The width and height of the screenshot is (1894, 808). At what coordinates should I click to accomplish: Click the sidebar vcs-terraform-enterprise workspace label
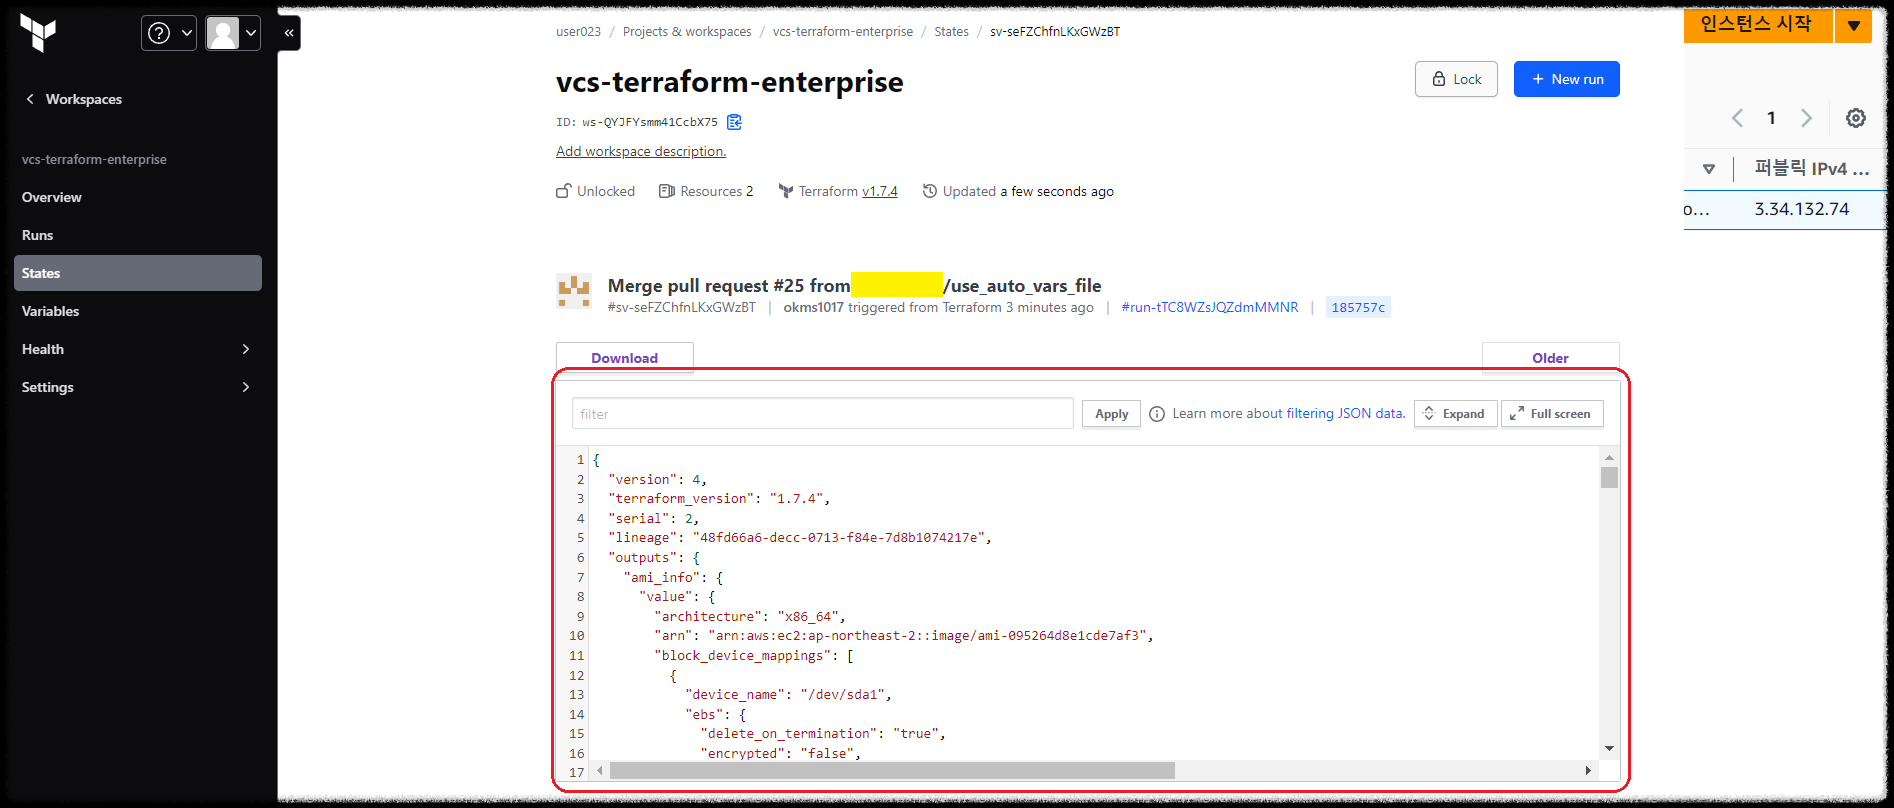tap(94, 159)
